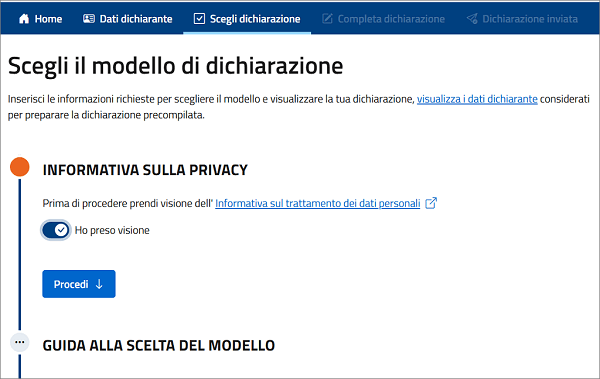Open the Dati dichiarante tab
Image resolution: width=600 pixels, height=379 pixels.
(x=128, y=19)
